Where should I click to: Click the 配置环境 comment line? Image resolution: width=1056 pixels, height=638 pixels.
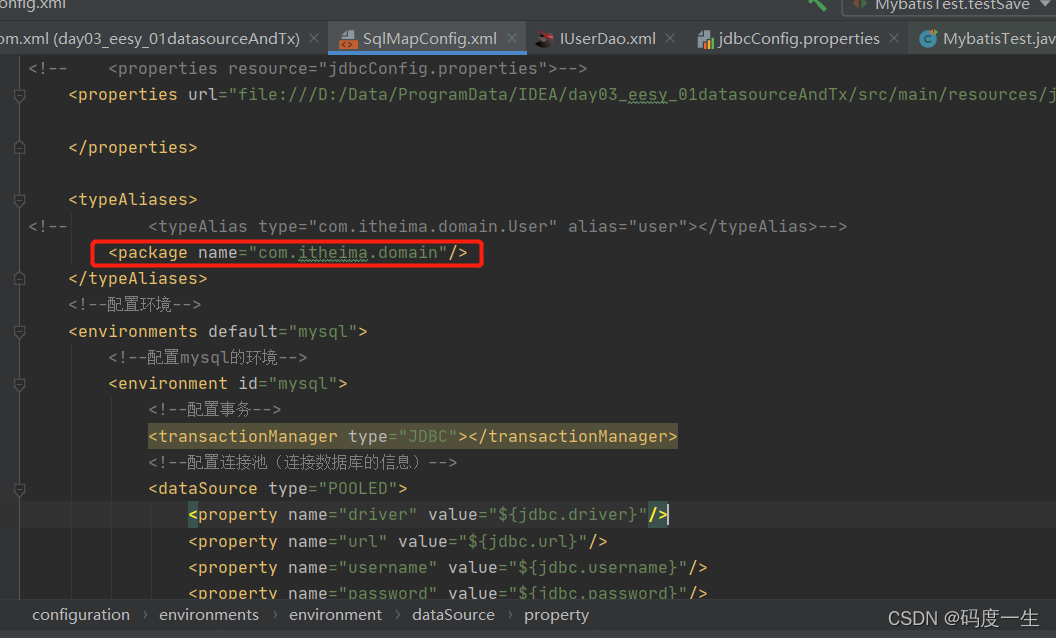(135, 305)
